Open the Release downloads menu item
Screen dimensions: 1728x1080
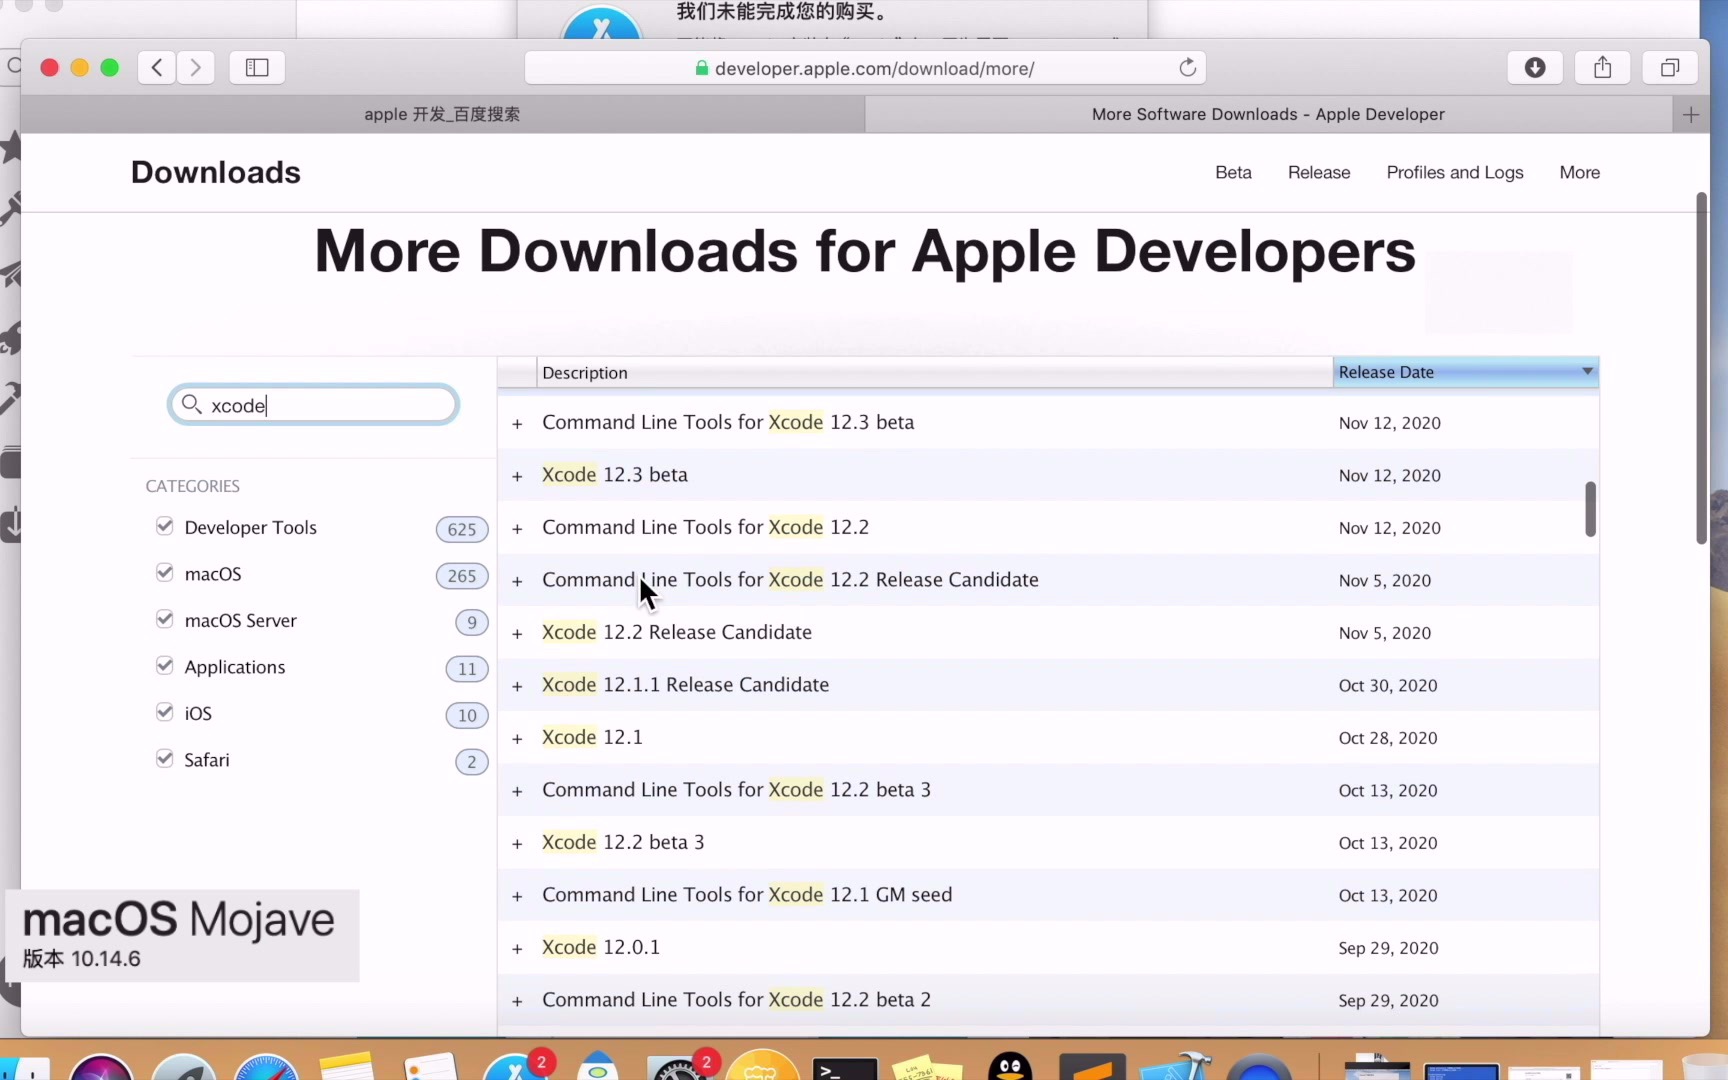pyautogui.click(x=1319, y=172)
